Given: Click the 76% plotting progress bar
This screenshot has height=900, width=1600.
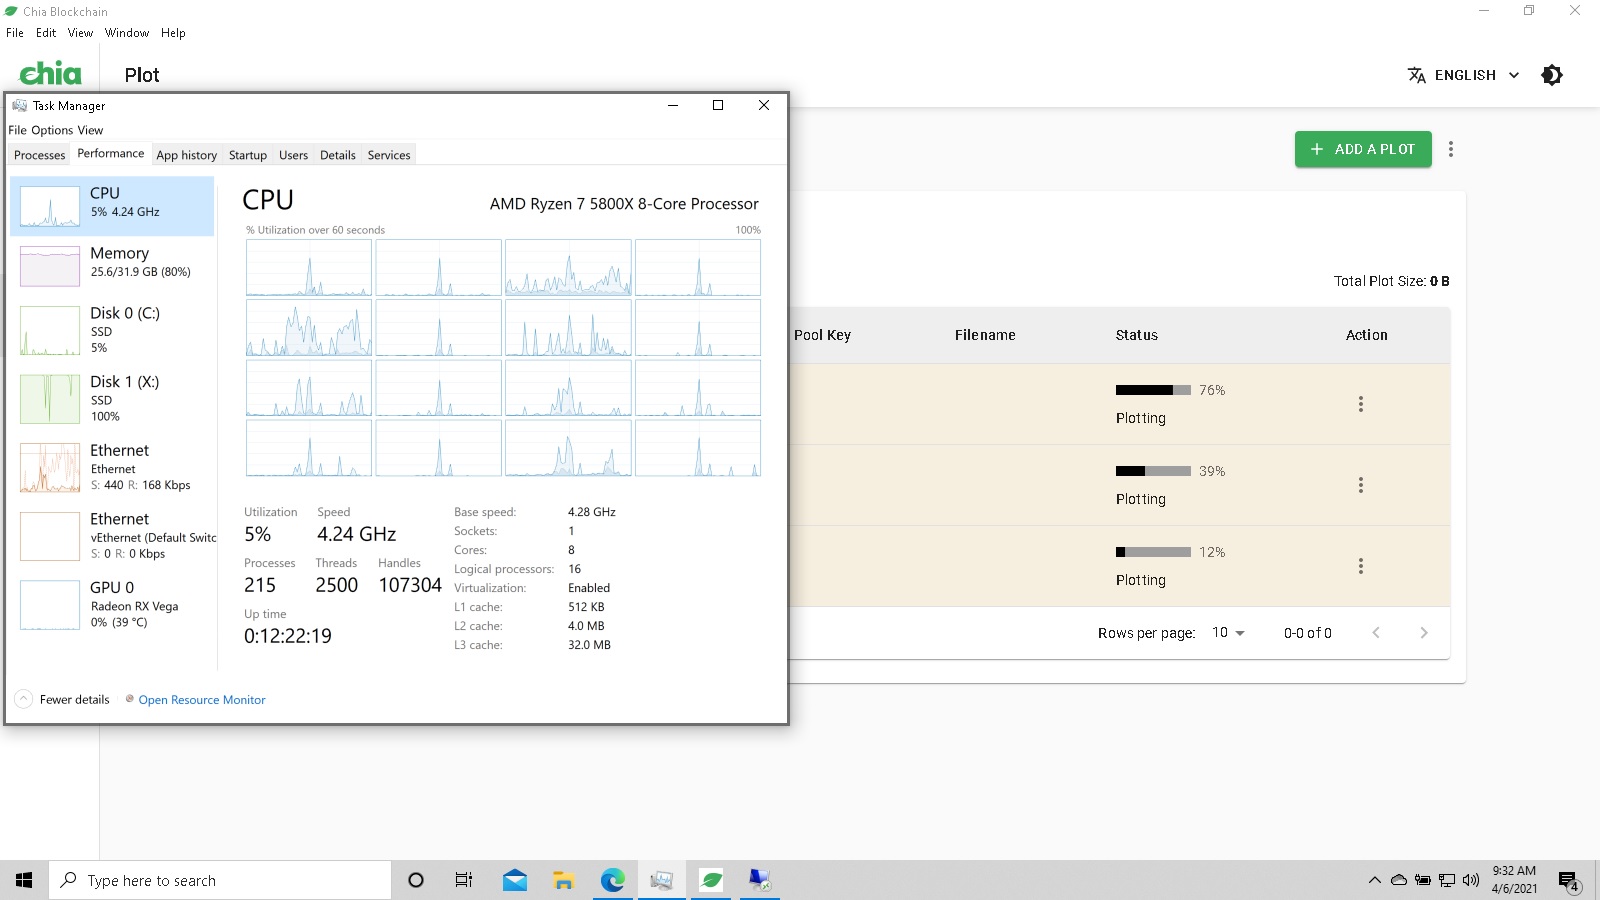Looking at the screenshot, I should pos(1153,390).
